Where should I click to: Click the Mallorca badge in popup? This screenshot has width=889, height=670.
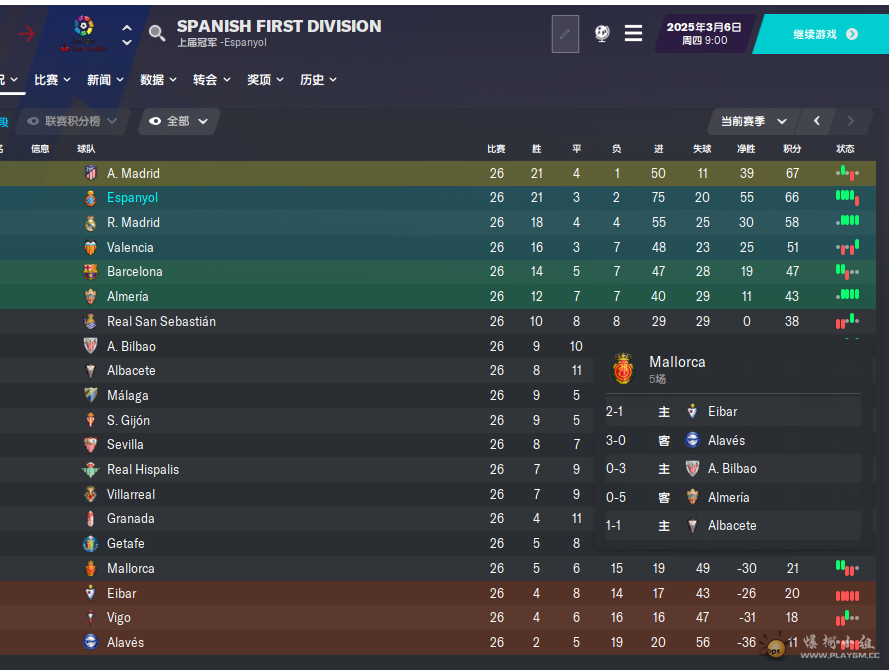point(623,369)
